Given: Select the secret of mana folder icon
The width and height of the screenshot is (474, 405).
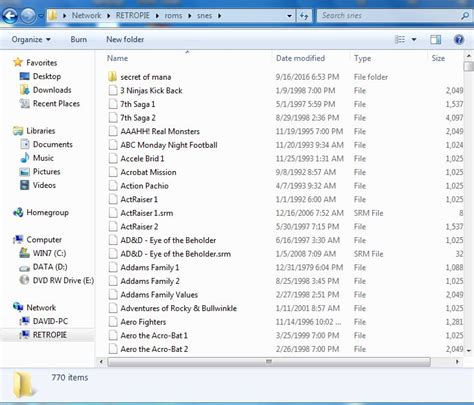Looking at the screenshot, I should (113, 77).
